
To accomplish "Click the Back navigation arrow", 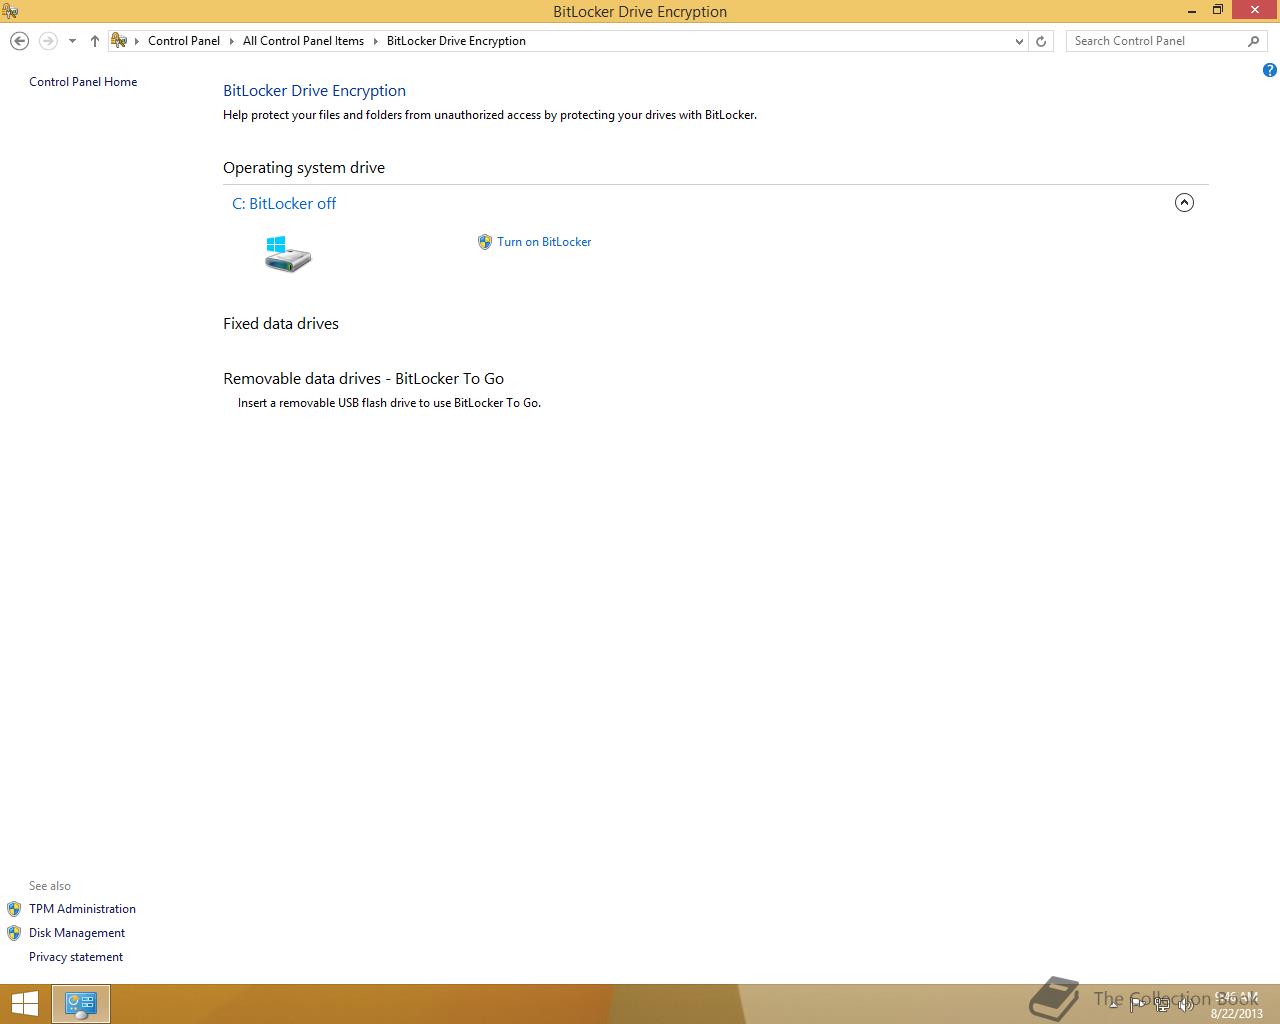I will 19,41.
